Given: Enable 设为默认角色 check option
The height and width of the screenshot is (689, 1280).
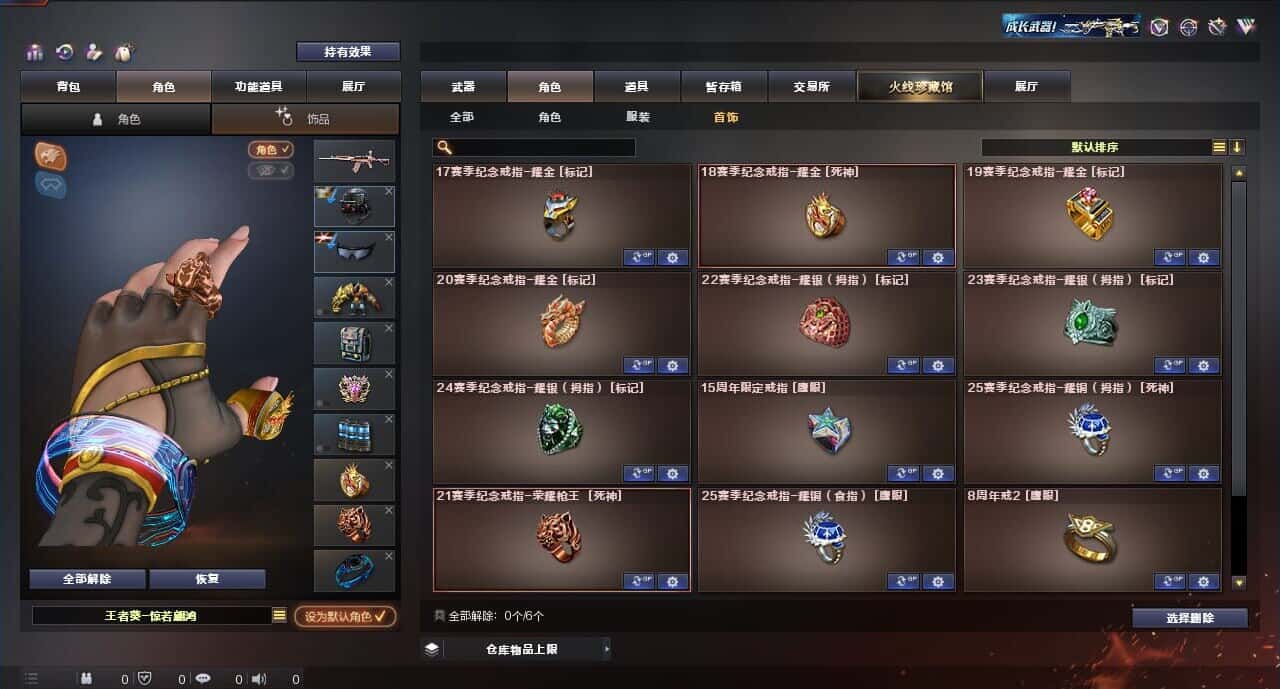Looking at the screenshot, I should tap(344, 616).
